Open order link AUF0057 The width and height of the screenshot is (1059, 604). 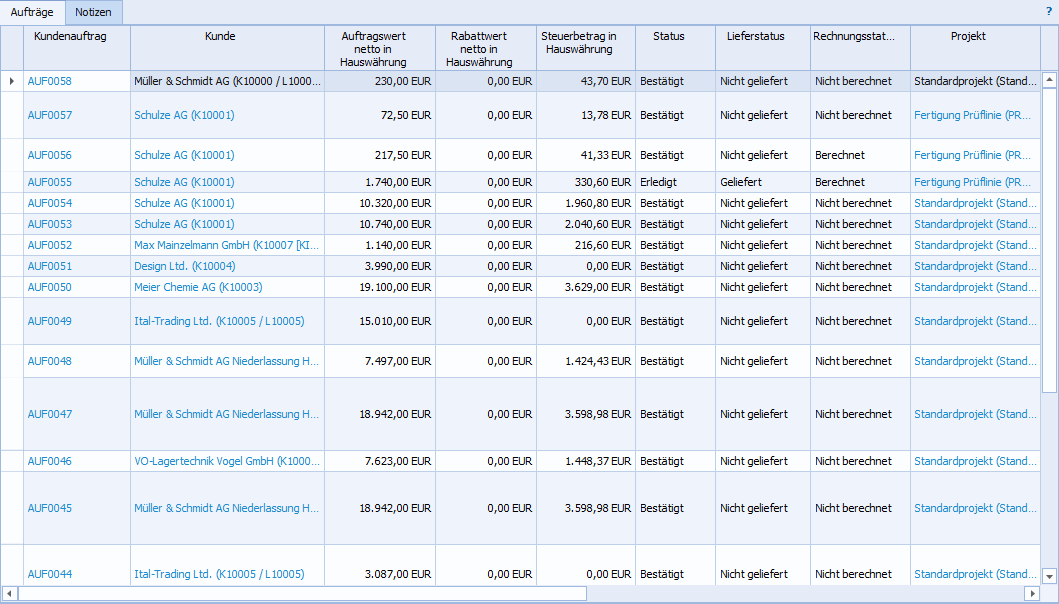[50, 115]
